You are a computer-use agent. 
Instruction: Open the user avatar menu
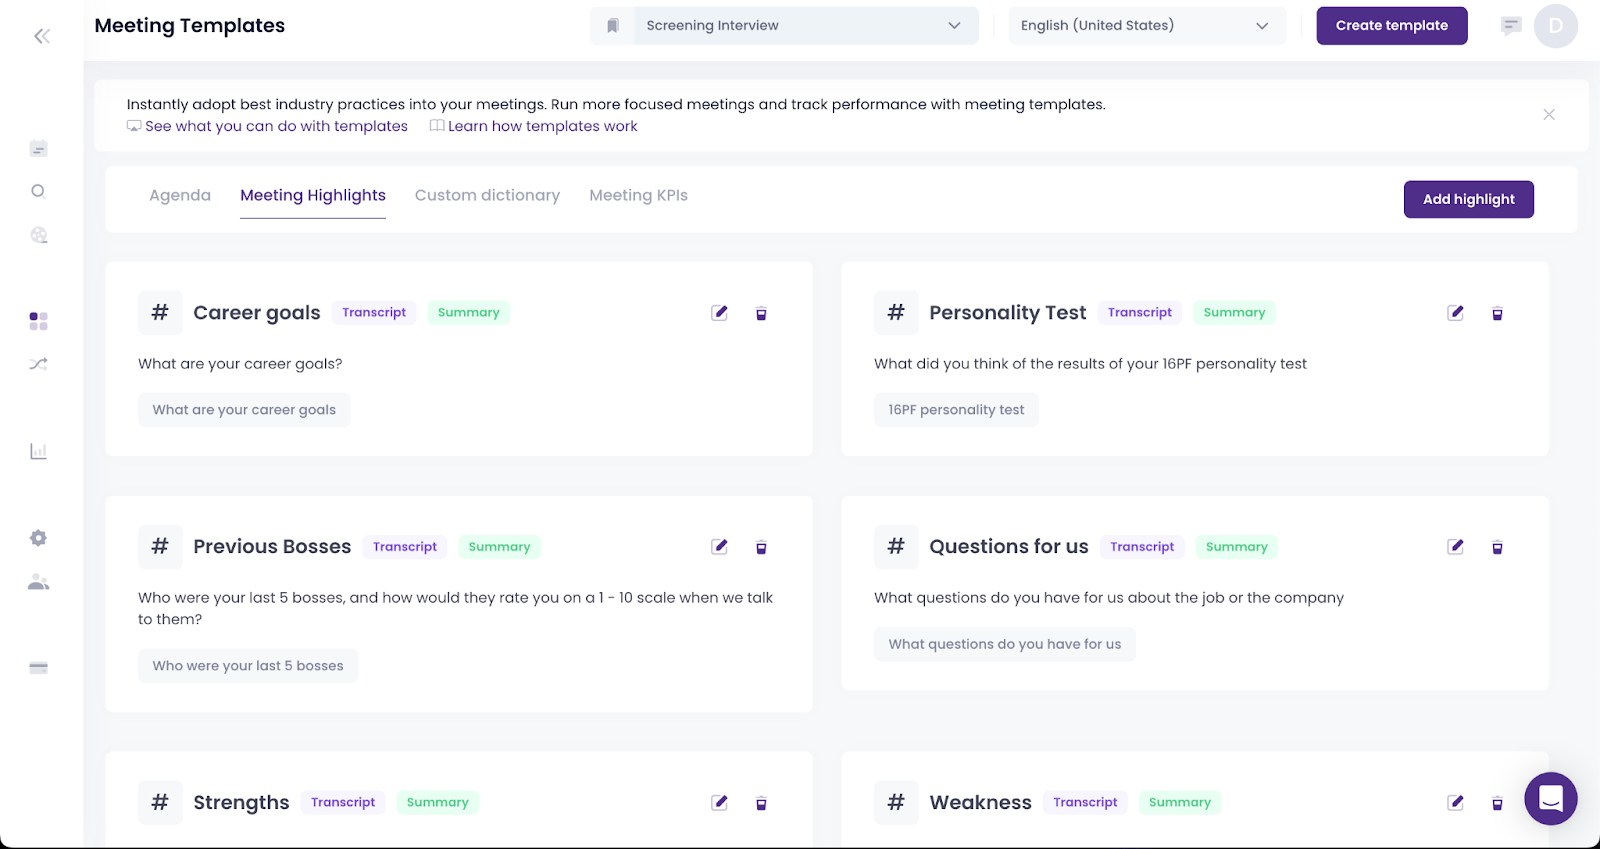pyautogui.click(x=1555, y=26)
